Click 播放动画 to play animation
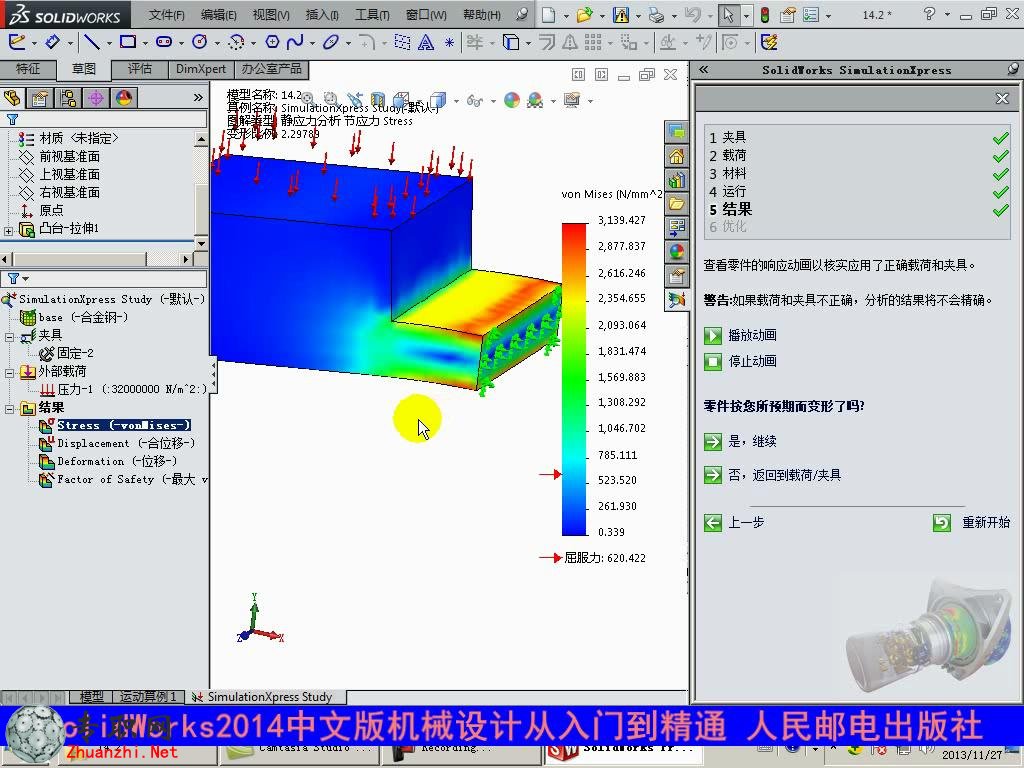This screenshot has height=768, width=1024. (x=740, y=335)
